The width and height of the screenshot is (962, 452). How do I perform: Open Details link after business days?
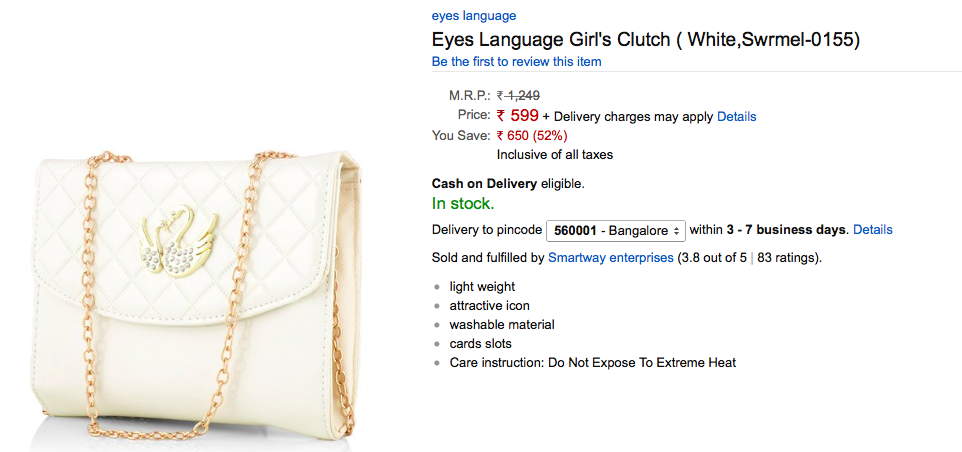tap(872, 230)
